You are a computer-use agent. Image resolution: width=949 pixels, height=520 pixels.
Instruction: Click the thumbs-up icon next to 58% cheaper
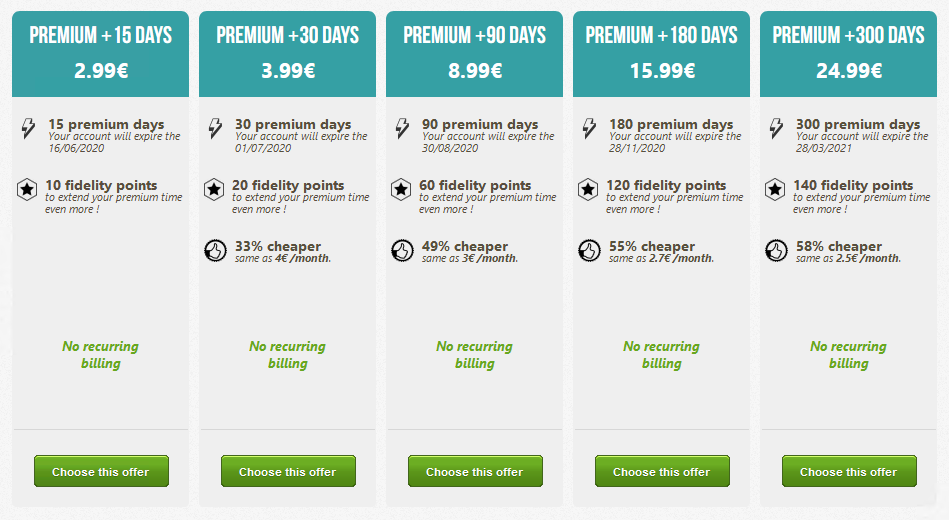coord(776,251)
